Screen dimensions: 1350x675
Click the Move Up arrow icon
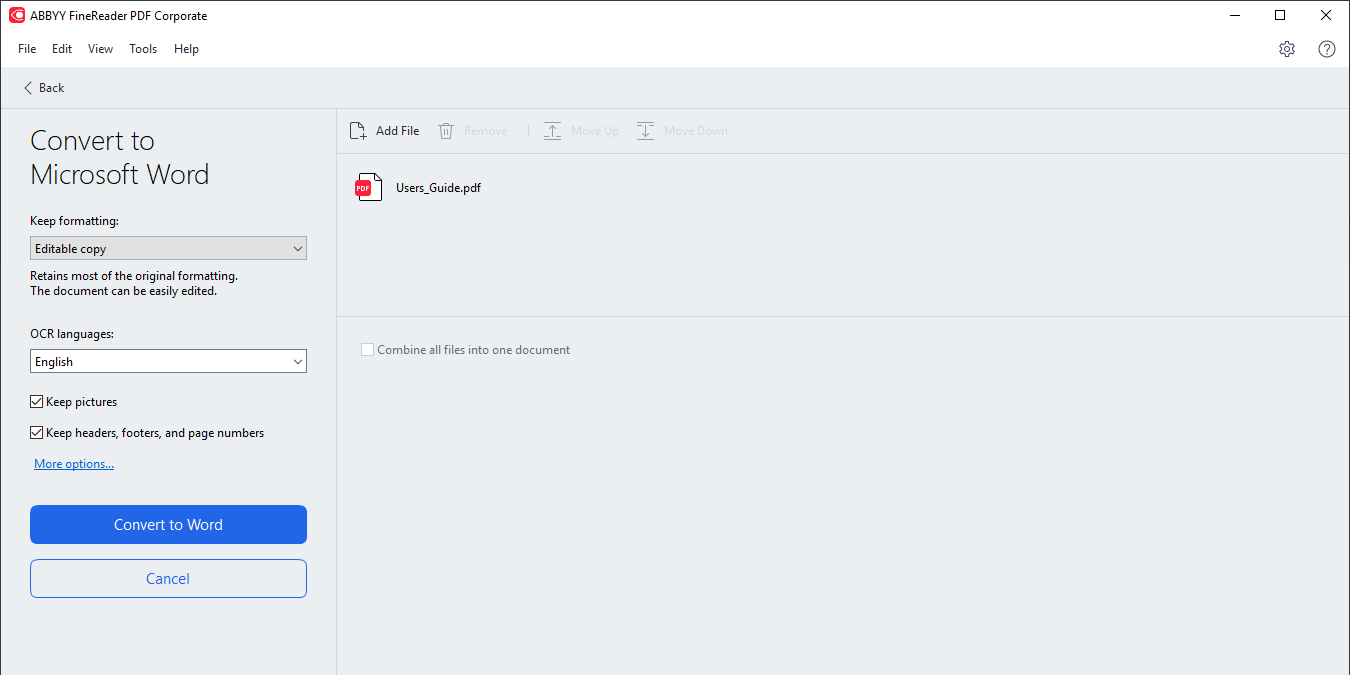pyautogui.click(x=552, y=131)
